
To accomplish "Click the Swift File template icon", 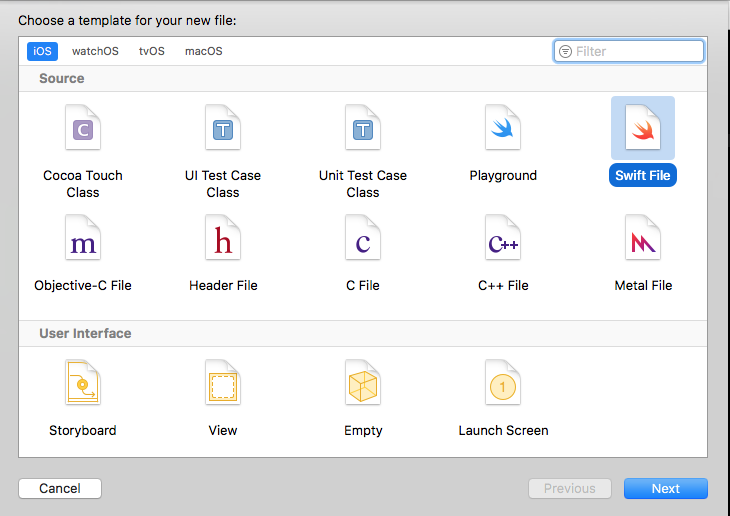I will point(643,129).
